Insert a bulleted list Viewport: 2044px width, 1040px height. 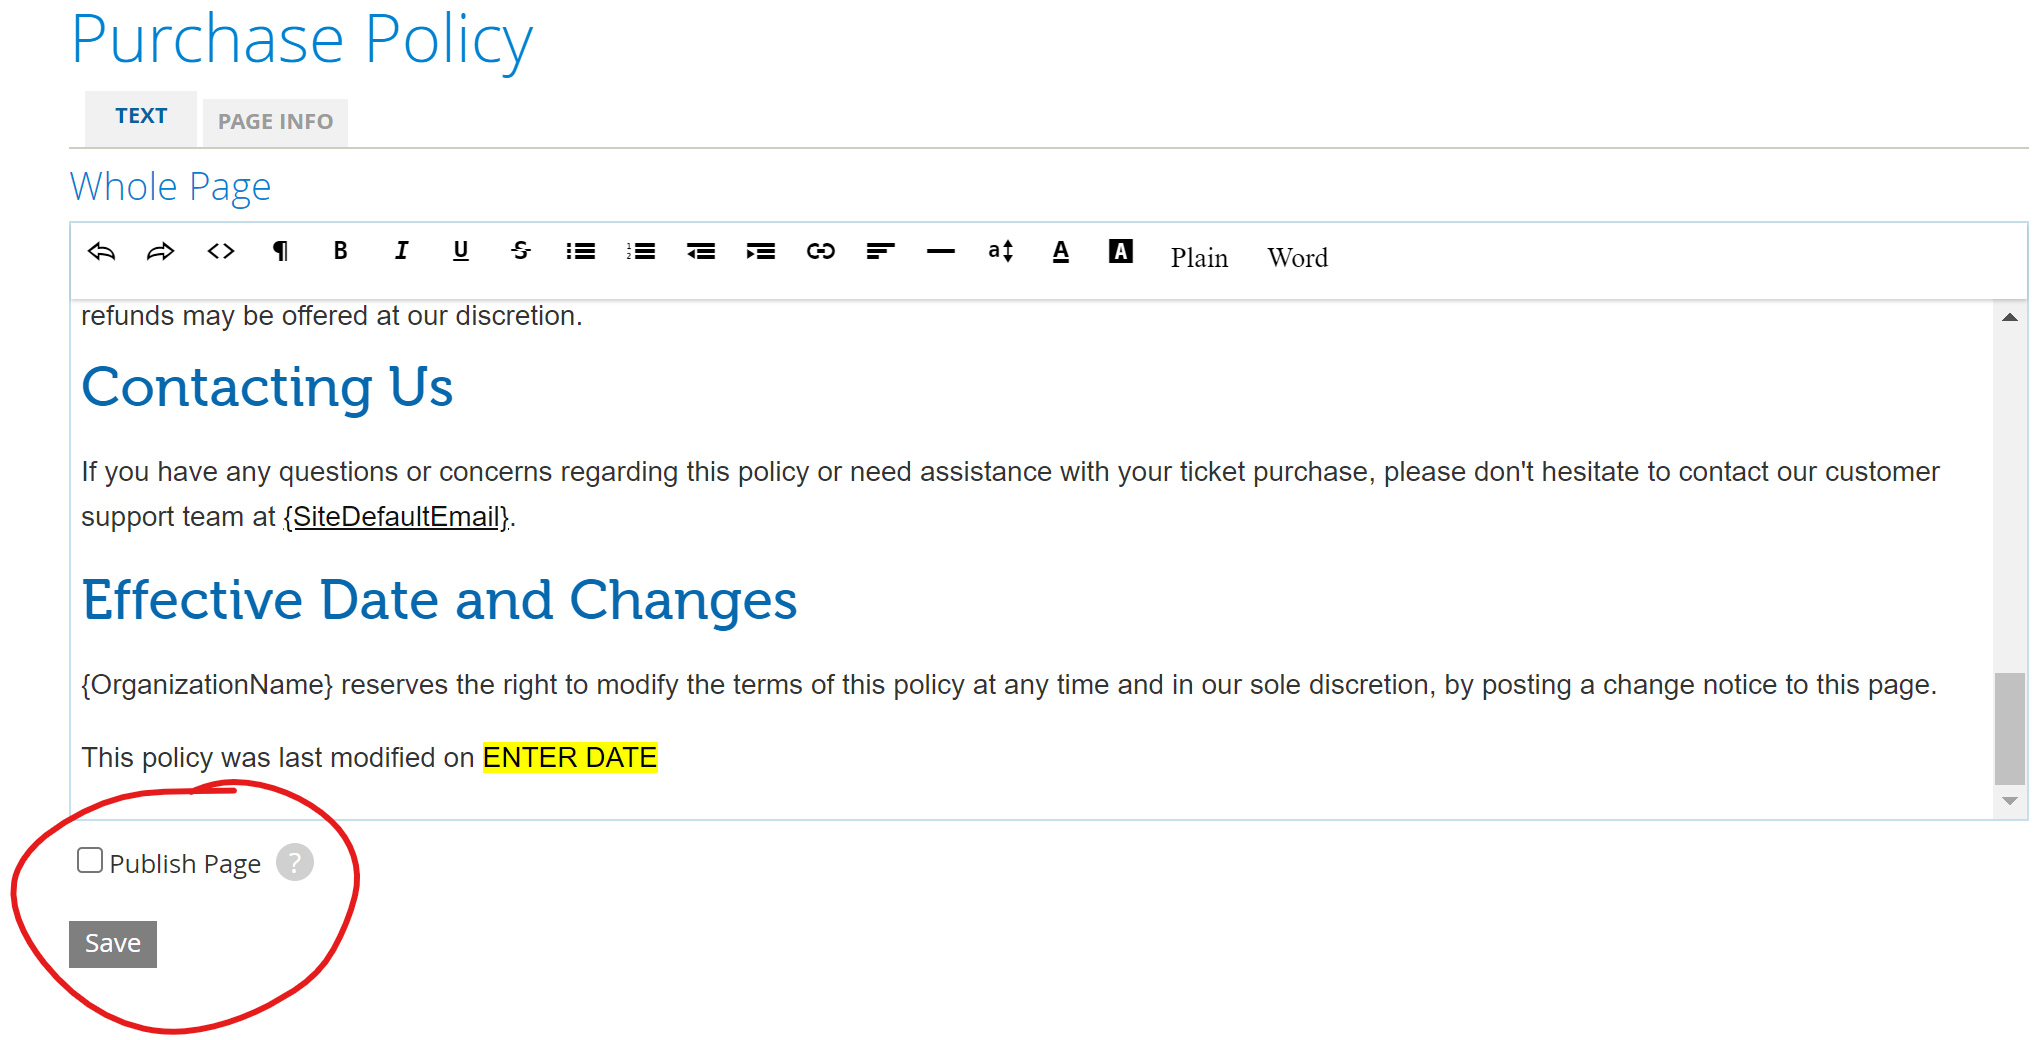581,251
